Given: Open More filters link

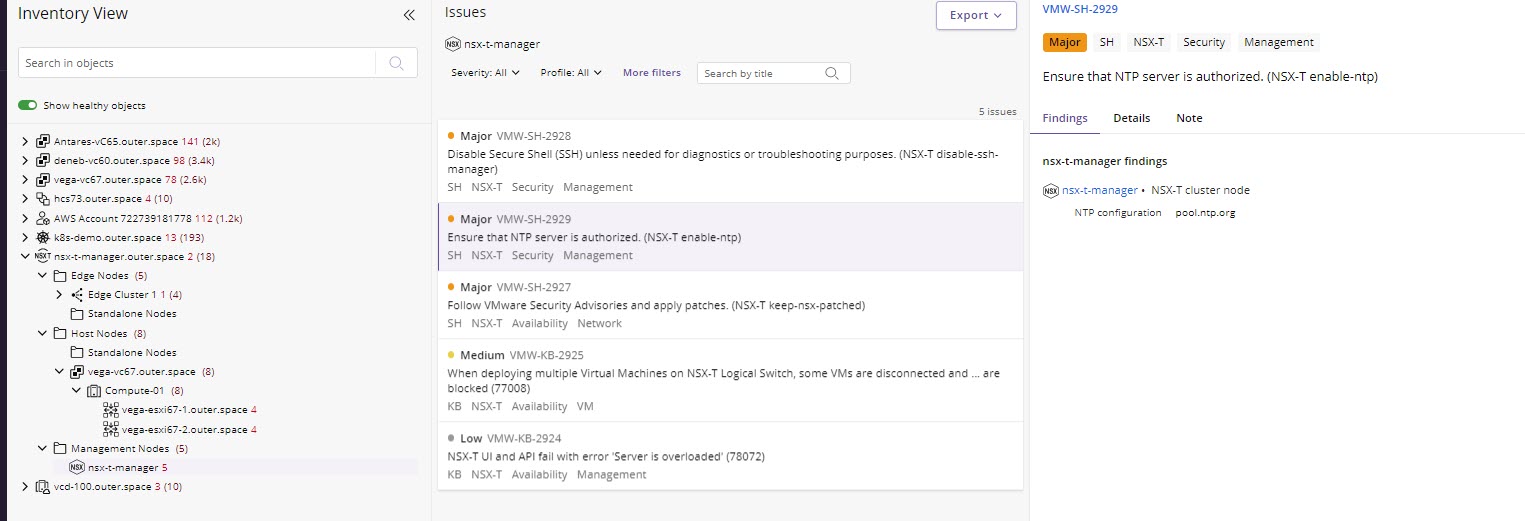Looking at the screenshot, I should point(651,73).
